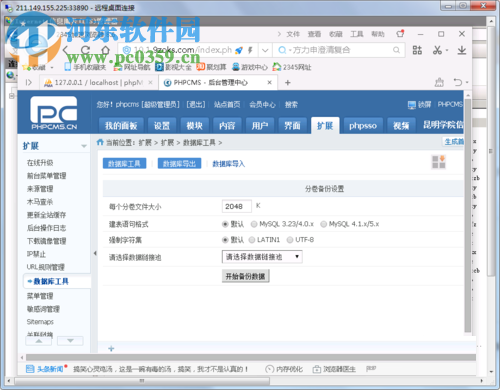Switch to the 用户 tab
The width and height of the screenshot is (500, 390).
tap(260, 126)
